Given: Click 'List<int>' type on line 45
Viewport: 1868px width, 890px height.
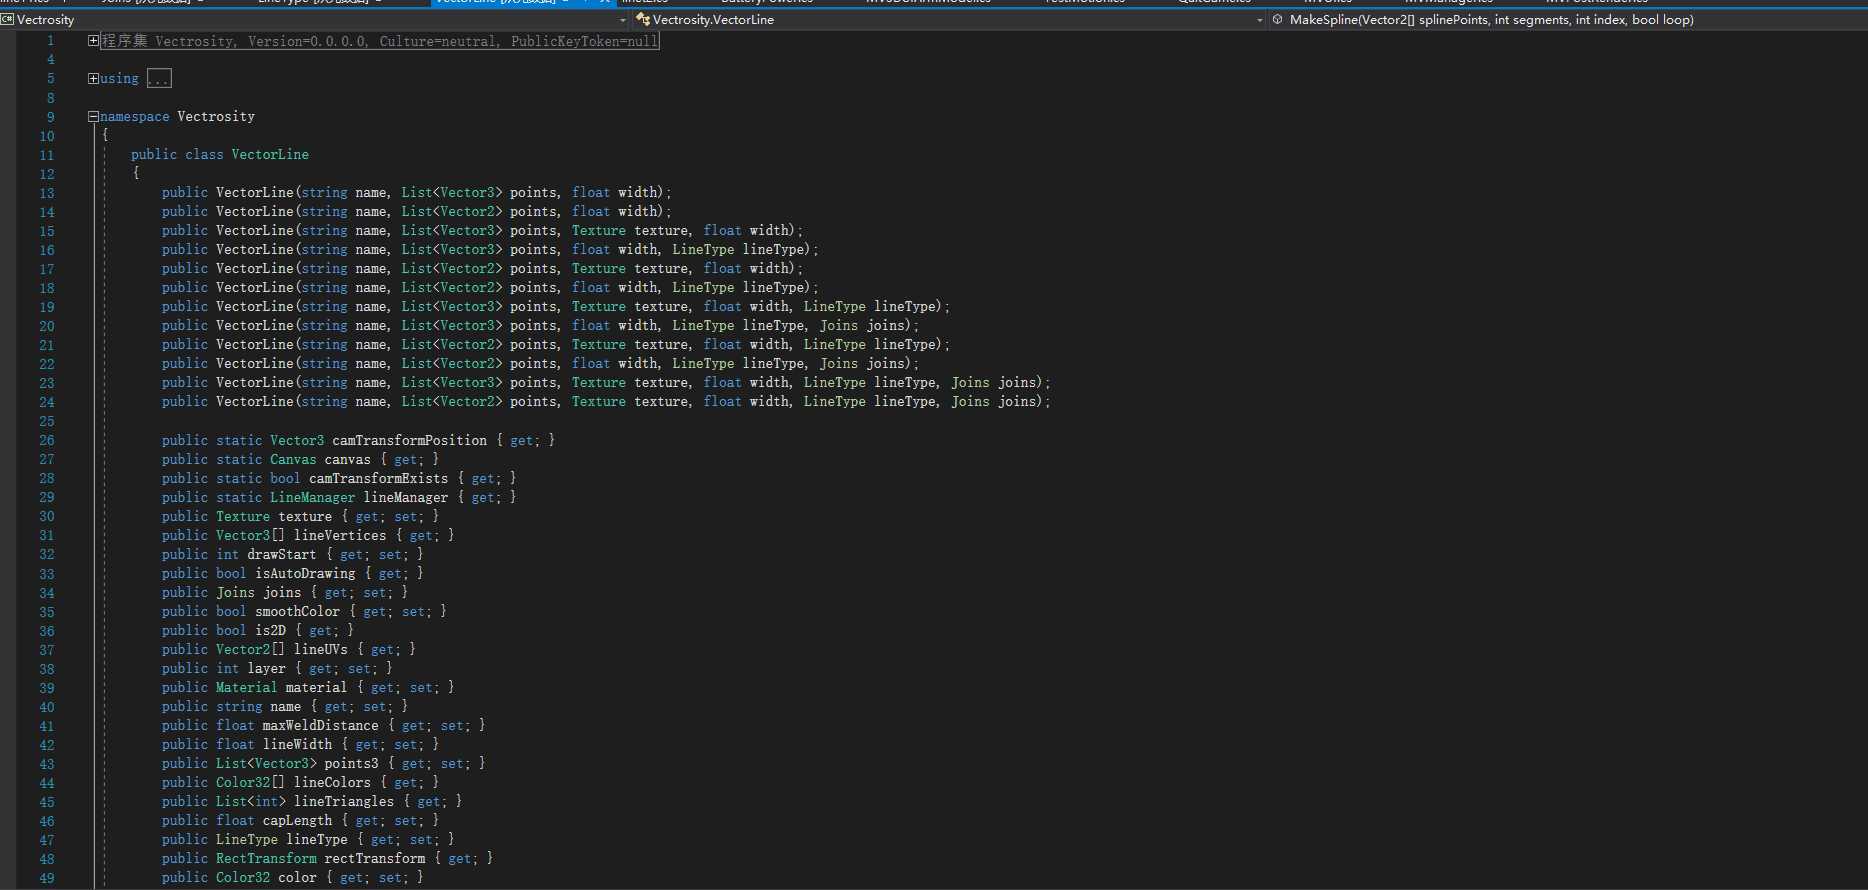Looking at the screenshot, I should coord(251,801).
